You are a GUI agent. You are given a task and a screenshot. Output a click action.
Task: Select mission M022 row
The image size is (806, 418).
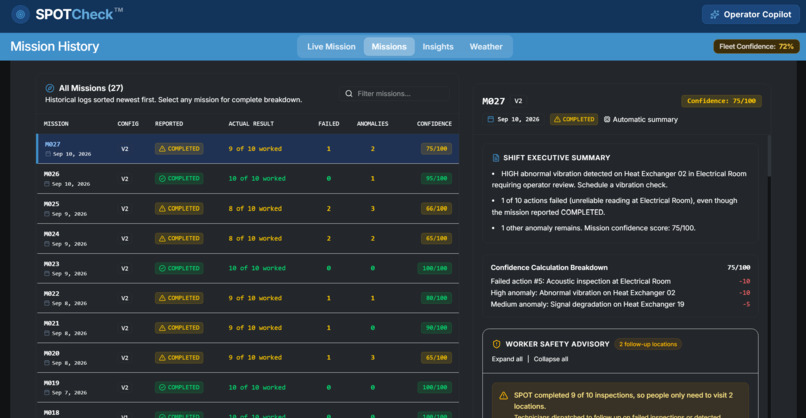point(248,298)
